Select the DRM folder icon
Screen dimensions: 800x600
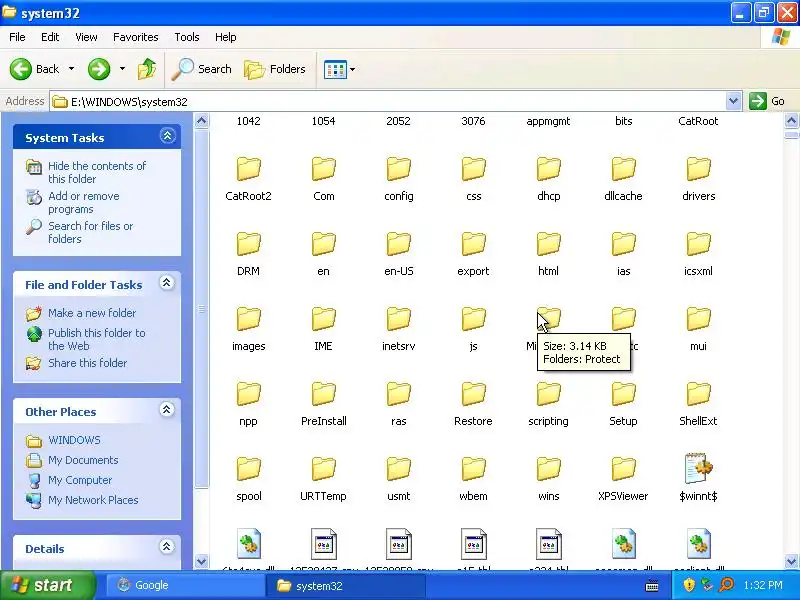point(248,244)
